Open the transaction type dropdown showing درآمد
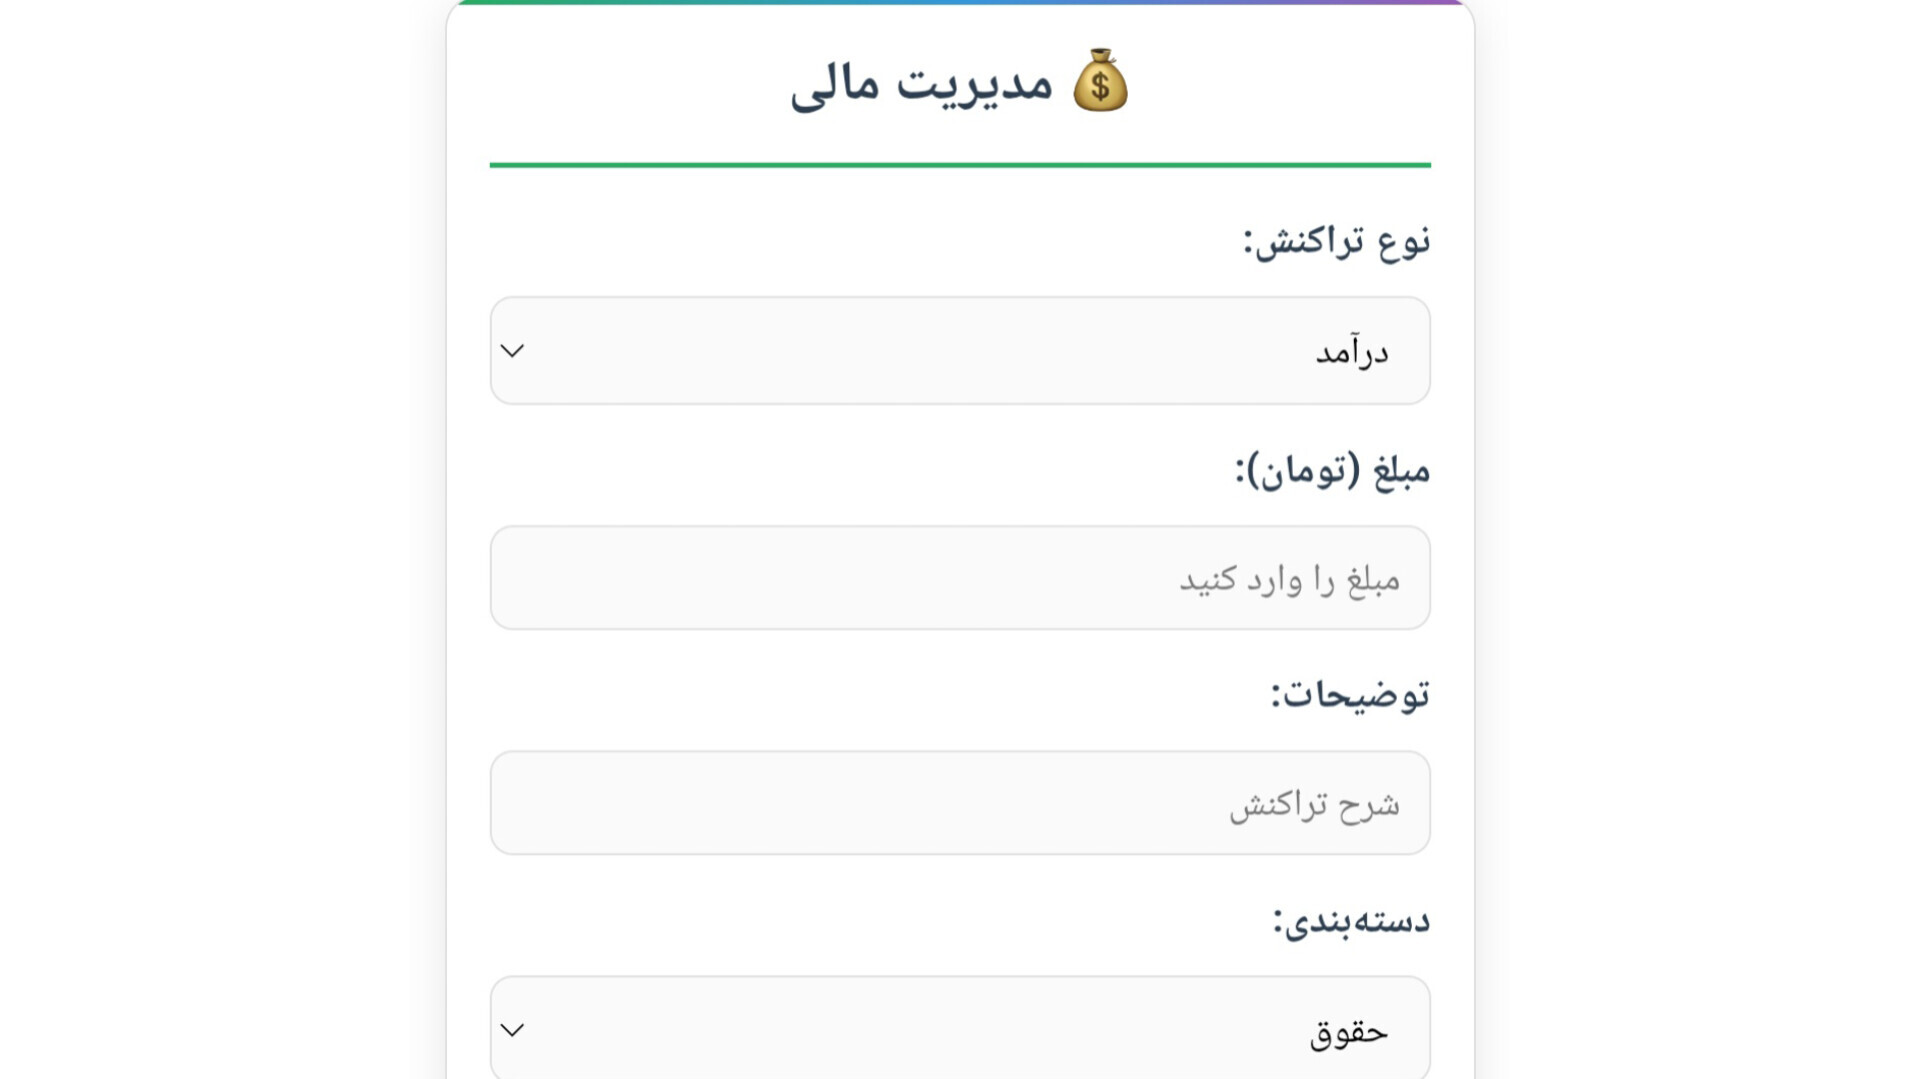Image resolution: width=1920 pixels, height=1079 pixels. [x=960, y=351]
